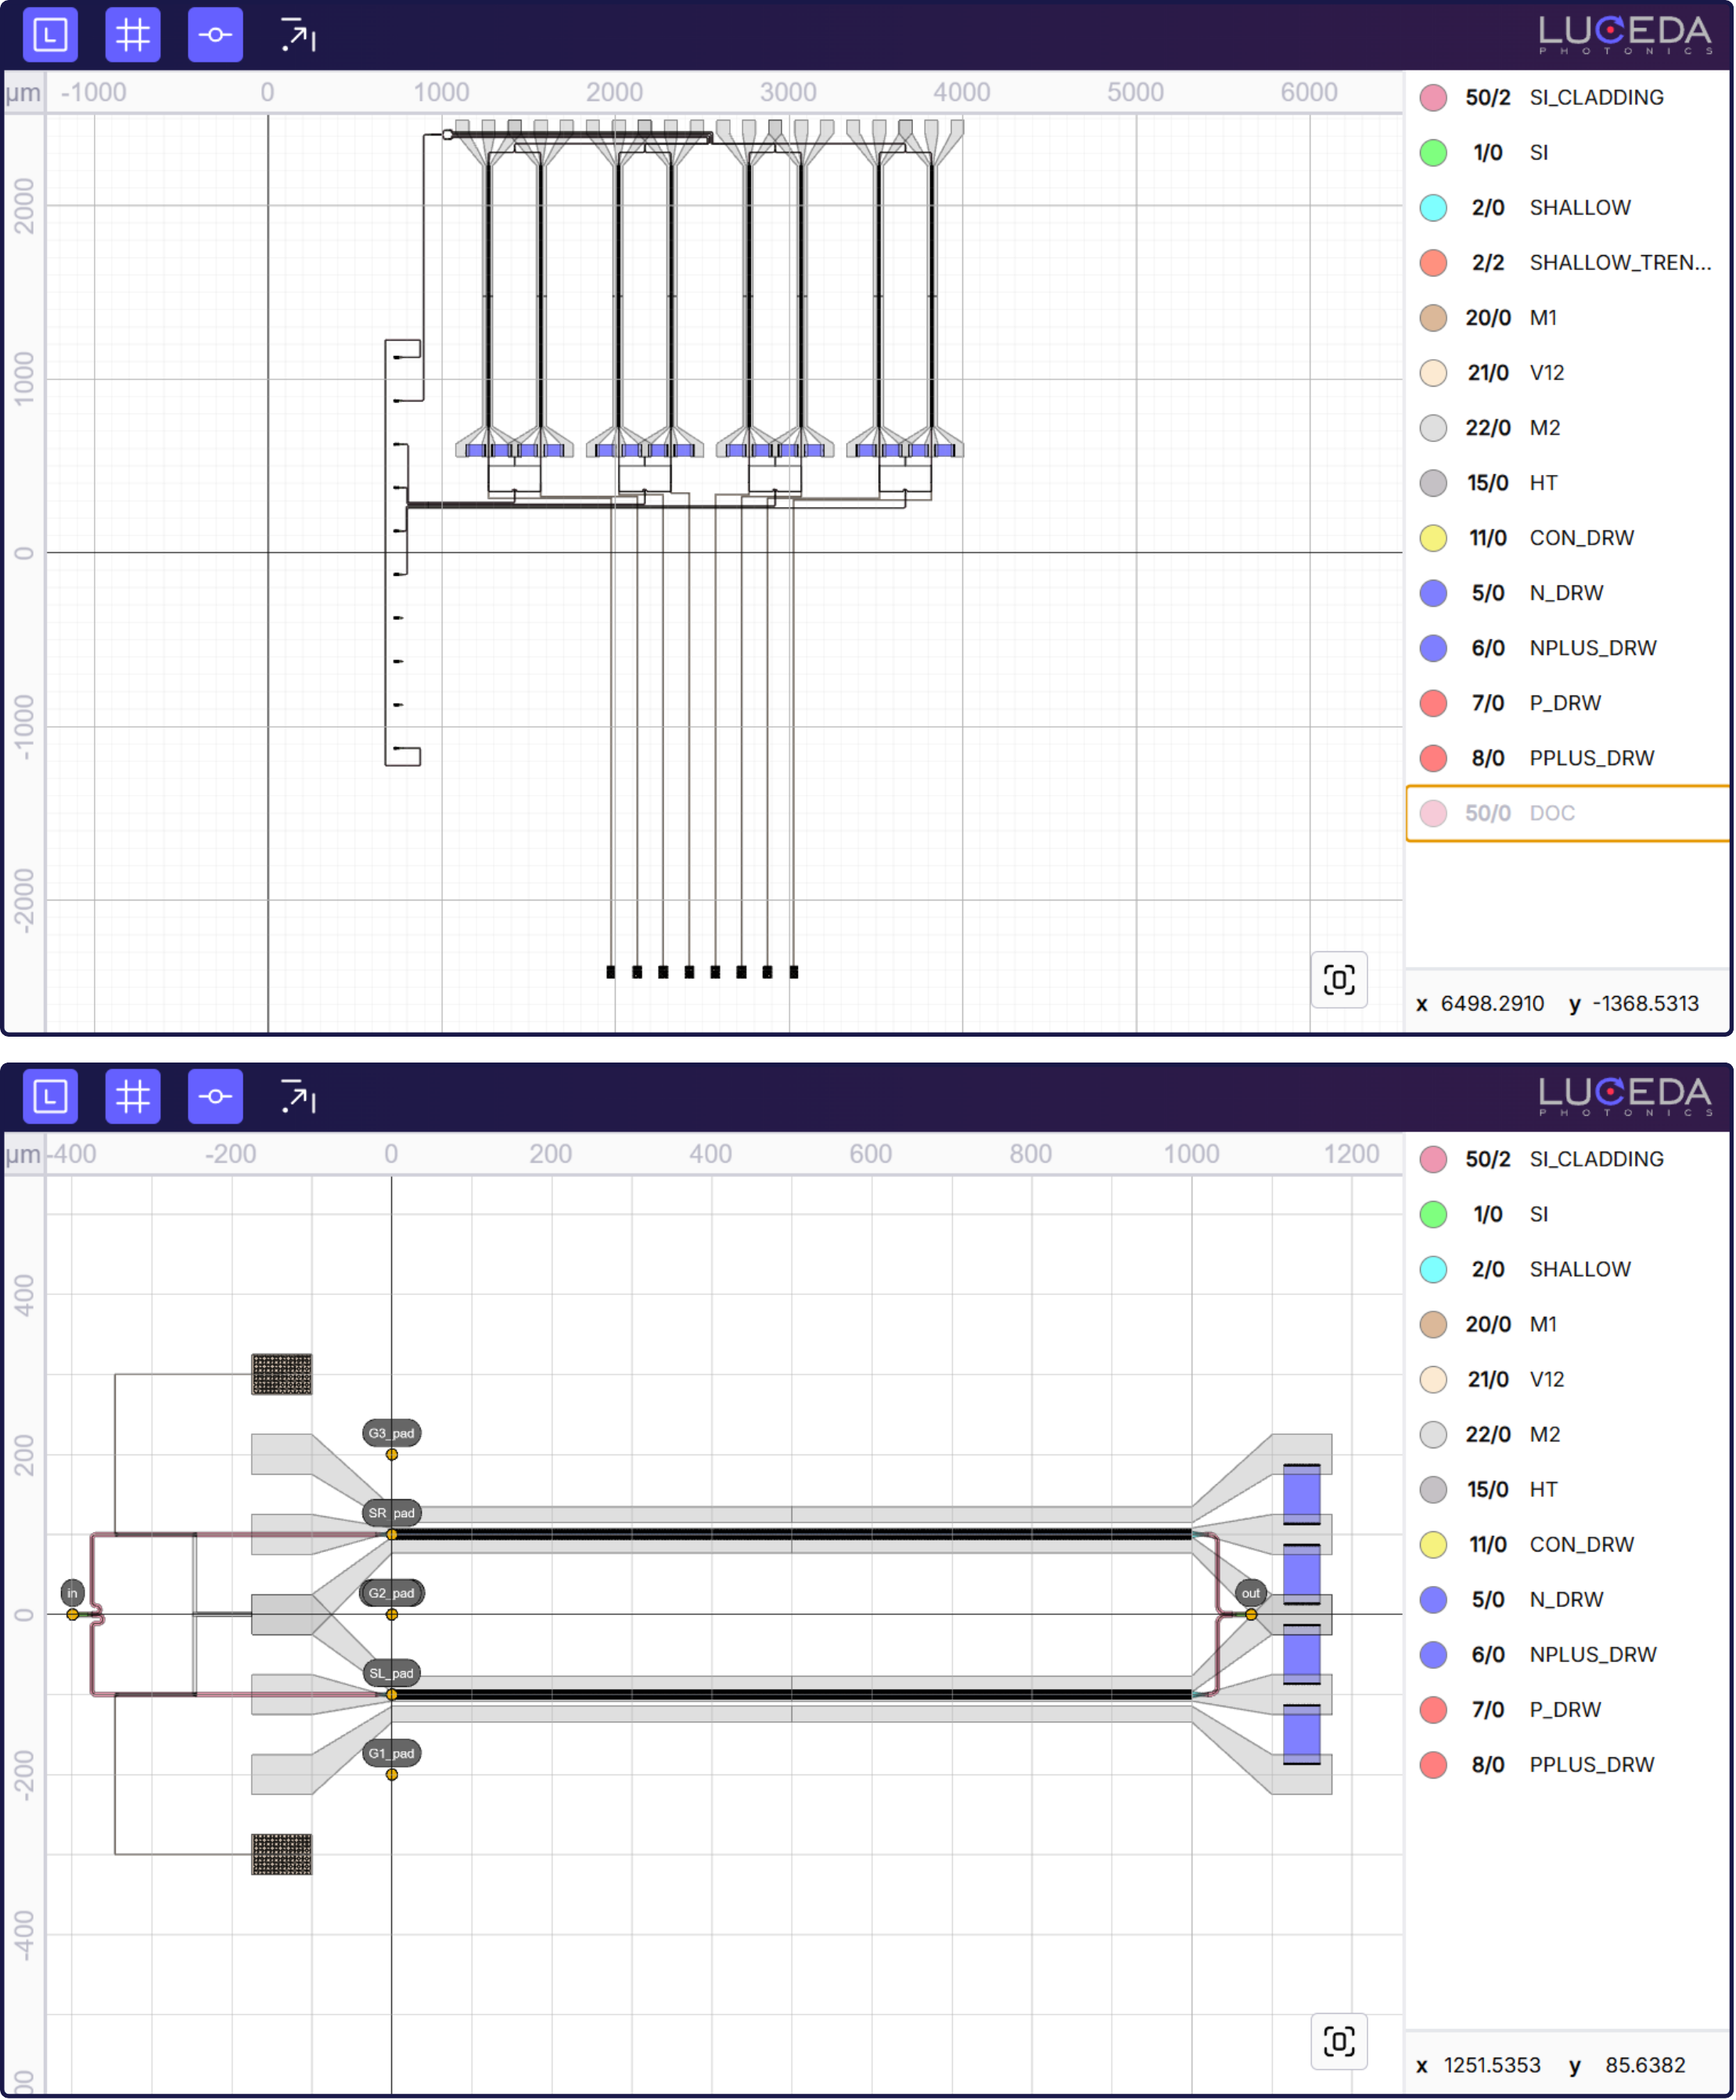Select the G3_pad port label
Viewport: 1736px width, 2100px height.
coord(391,1433)
